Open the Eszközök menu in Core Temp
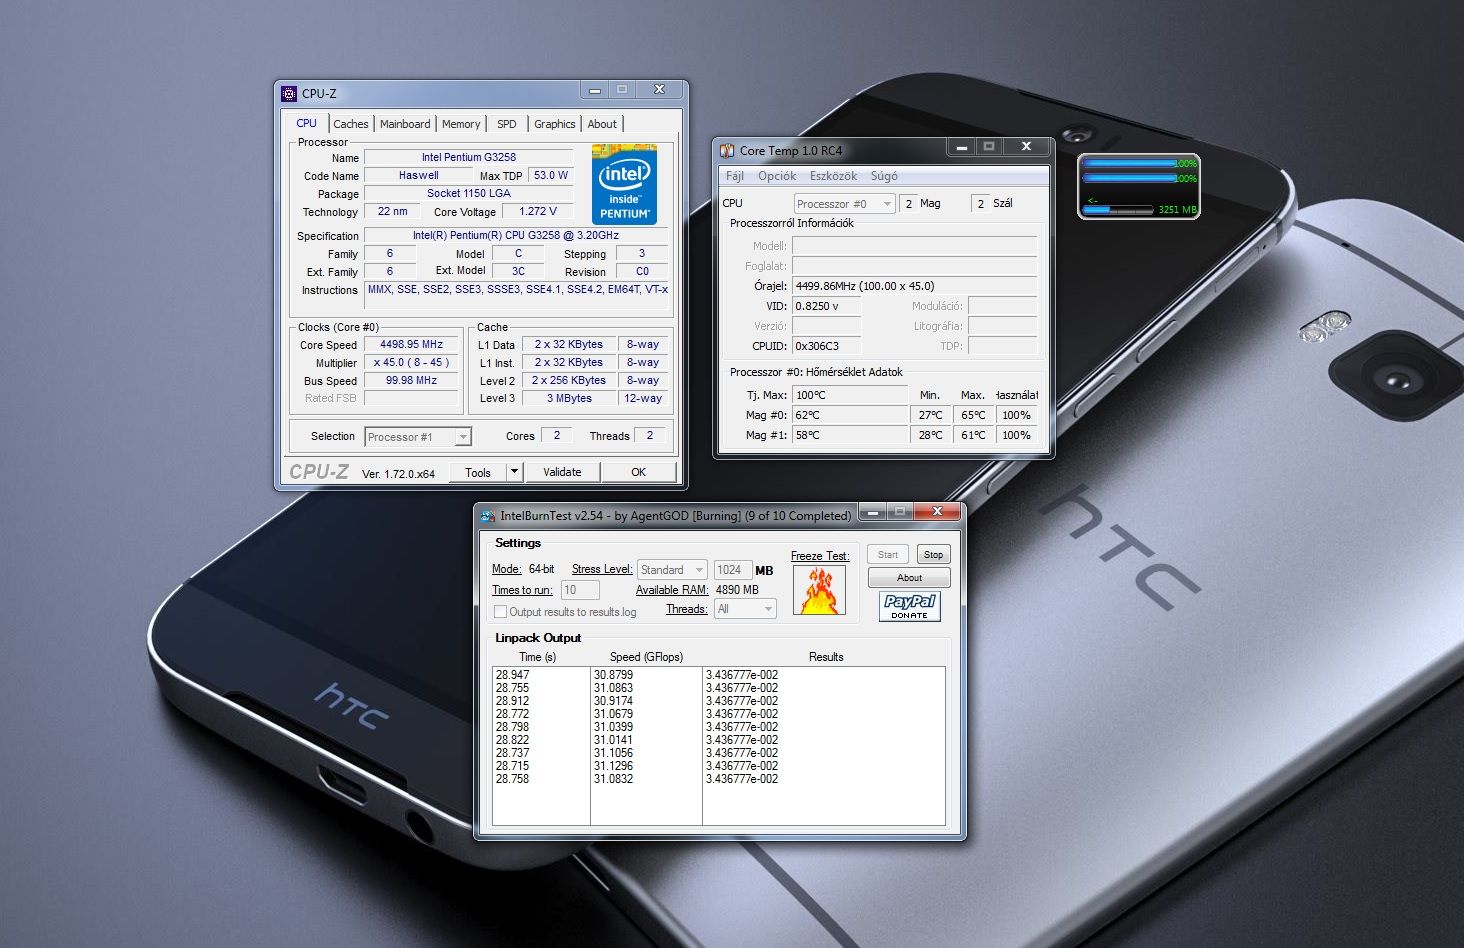Image resolution: width=1464 pixels, height=948 pixels. [x=833, y=176]
